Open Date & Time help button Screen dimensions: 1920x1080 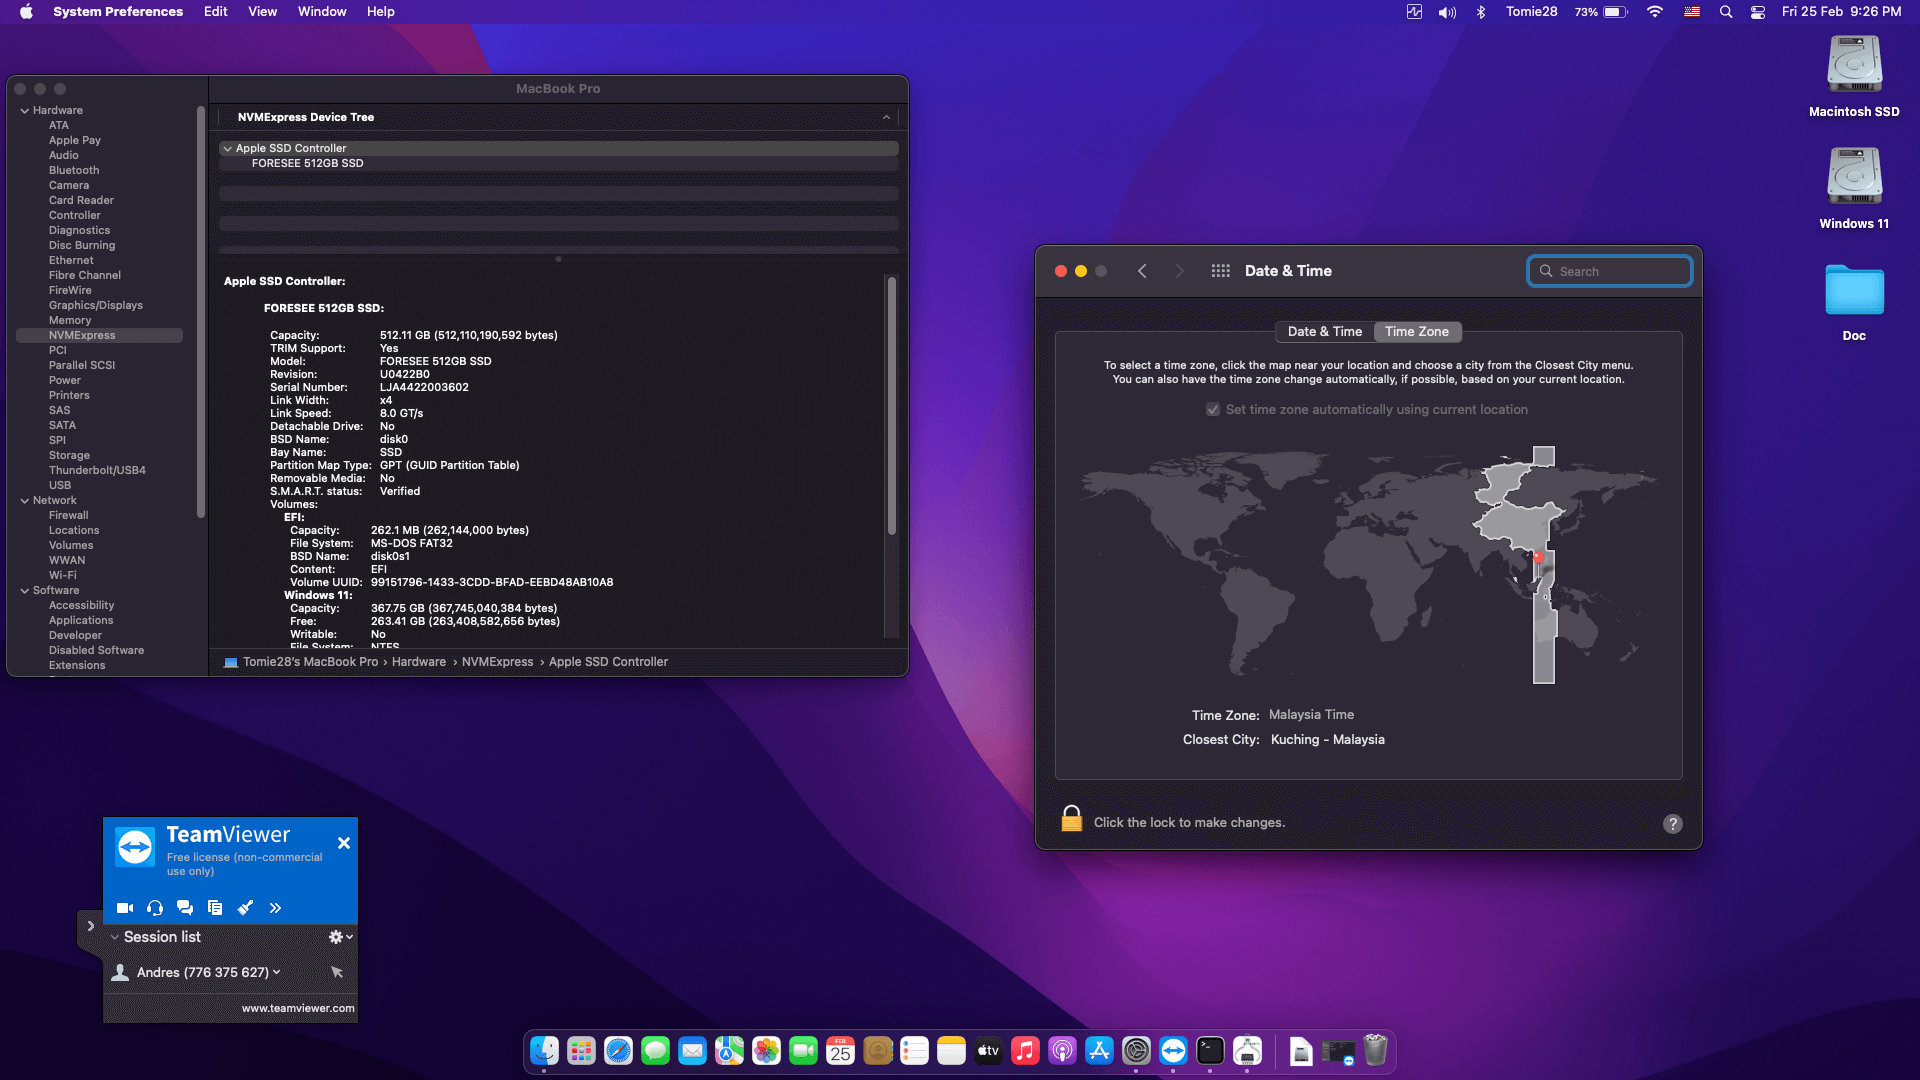click(1673, 824)
